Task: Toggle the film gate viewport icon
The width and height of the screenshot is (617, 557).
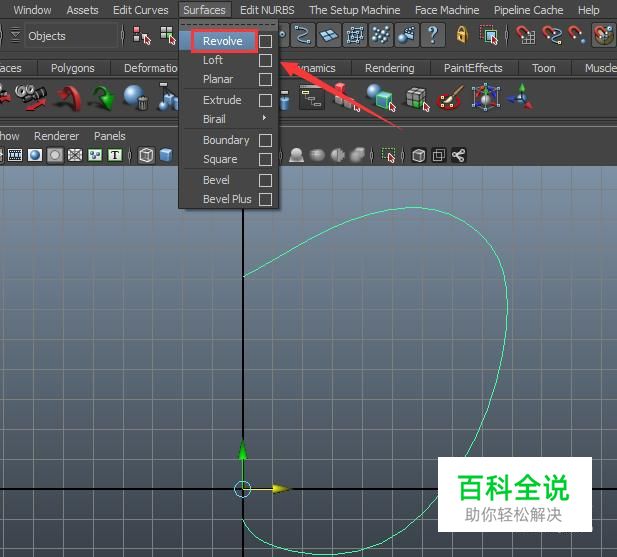Action: [15, 155]
